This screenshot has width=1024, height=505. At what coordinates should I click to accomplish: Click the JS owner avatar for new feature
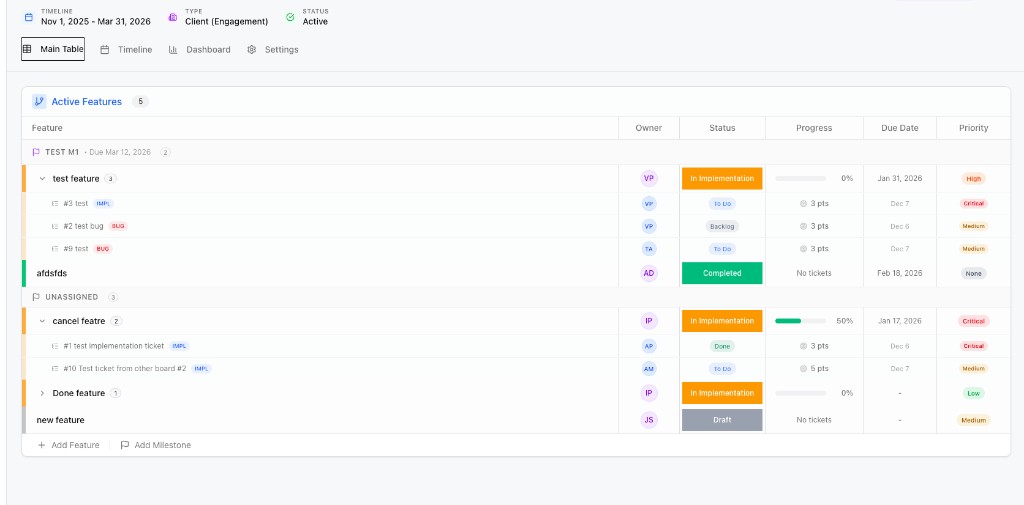click(649, 420)
